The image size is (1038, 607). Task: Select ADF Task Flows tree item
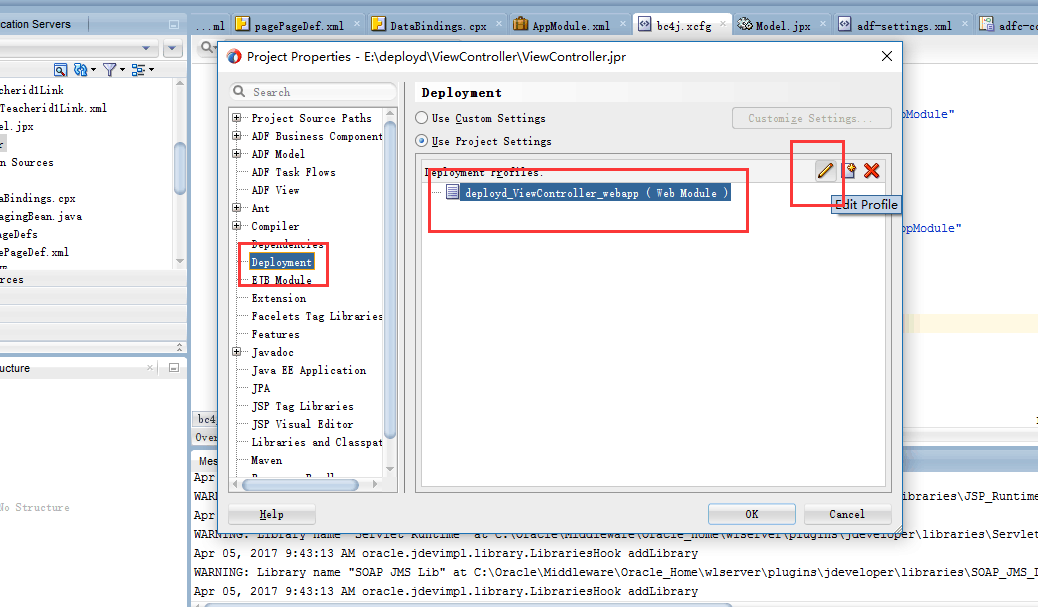pos(293,172)
